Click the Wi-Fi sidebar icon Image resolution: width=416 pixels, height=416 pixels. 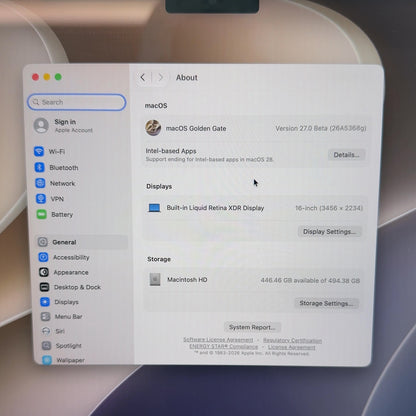pyautogui.click(x=39, y=151)
